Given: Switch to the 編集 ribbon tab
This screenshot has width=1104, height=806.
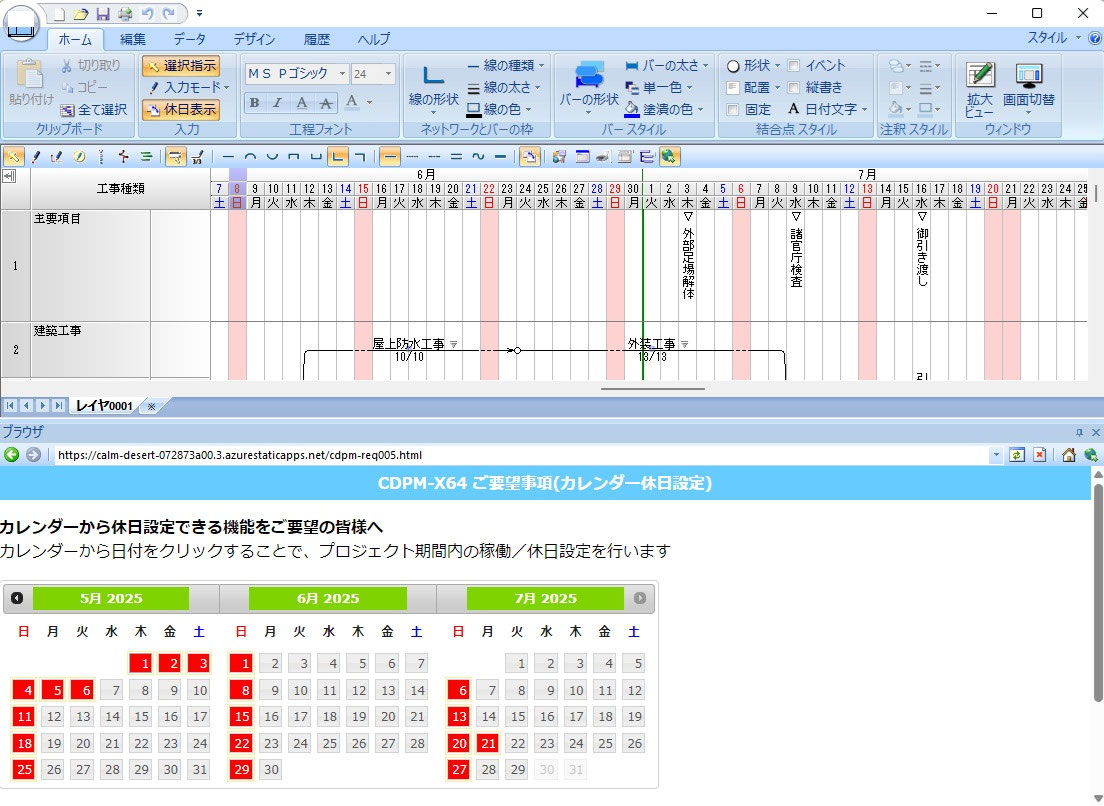Looking at the screenshot, I should pos(132,39).
